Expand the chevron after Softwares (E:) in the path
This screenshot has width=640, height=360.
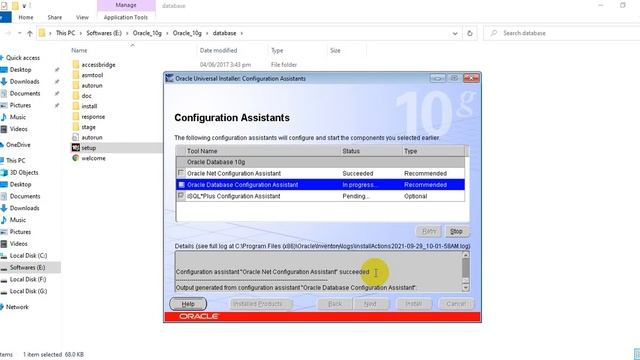tap(127, 33)
